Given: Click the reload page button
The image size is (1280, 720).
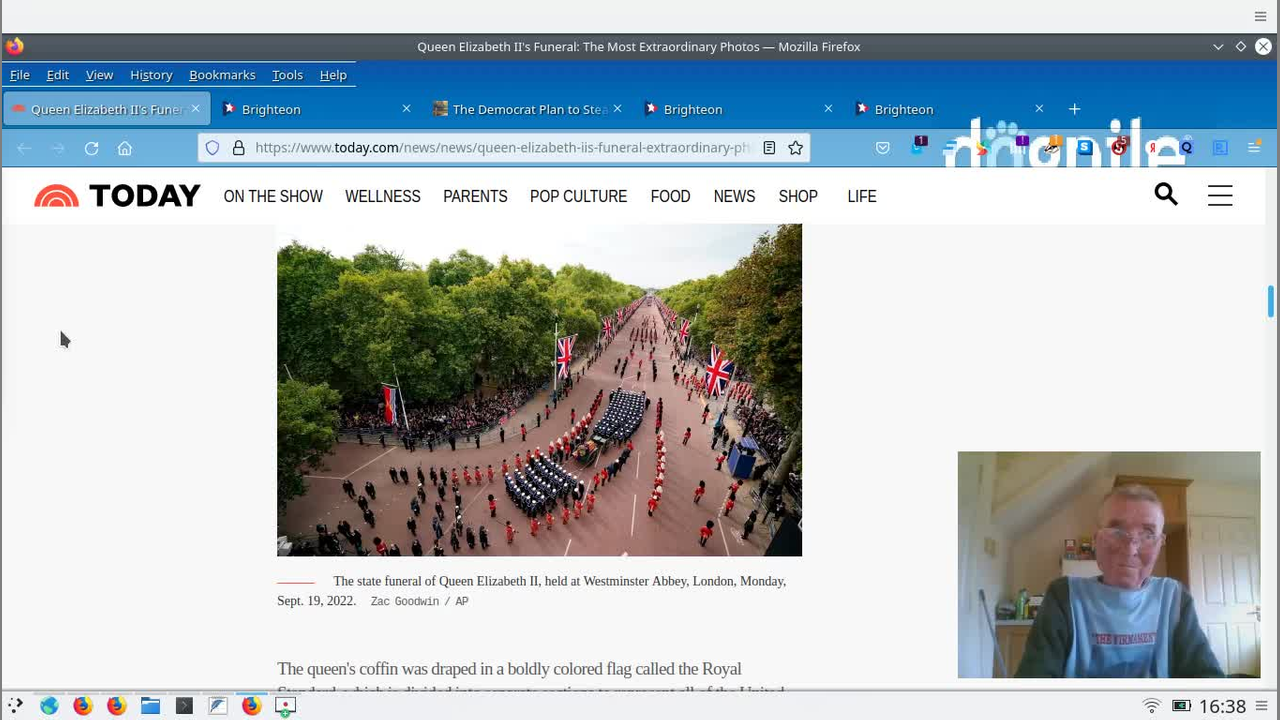Looking at the screenshot, I should pyautogui.click(x=91, y=148).
